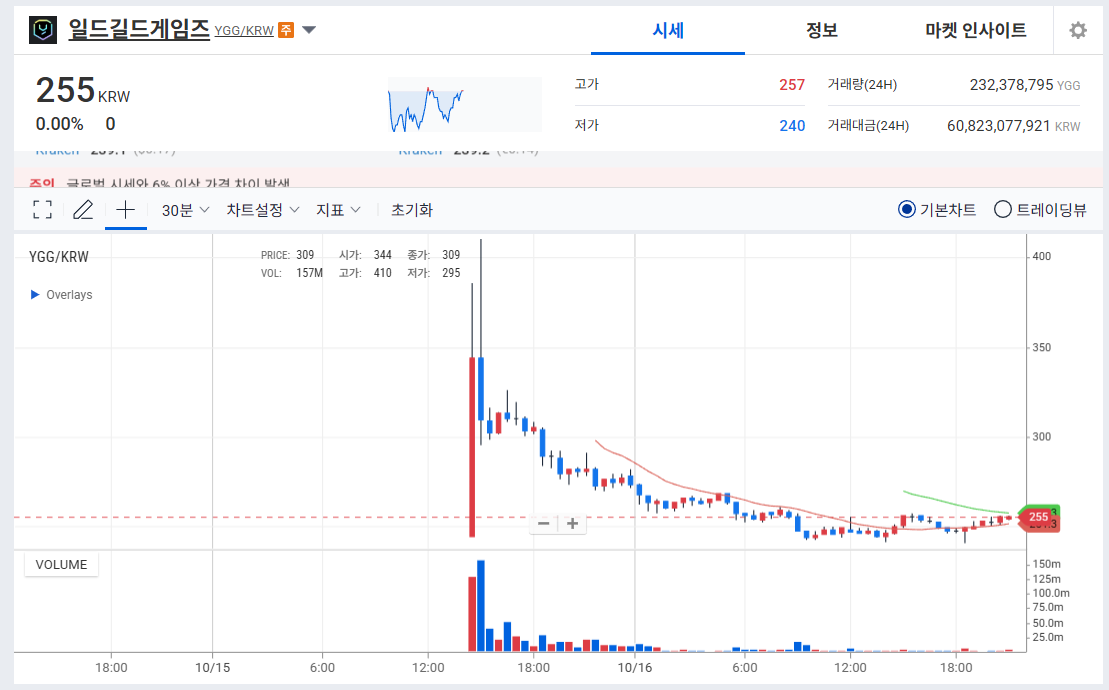The image size is (1109, 690).
Task: Select the 트레이딩뷰 radio option
Action: point(1003,210)
